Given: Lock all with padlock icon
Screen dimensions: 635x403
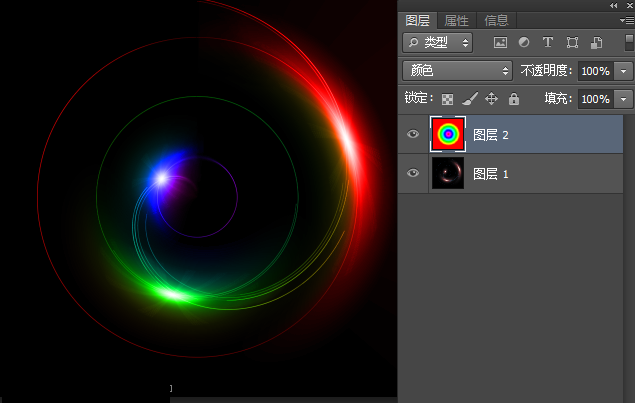Looking at the screenshot, I should tap(514, 98).
